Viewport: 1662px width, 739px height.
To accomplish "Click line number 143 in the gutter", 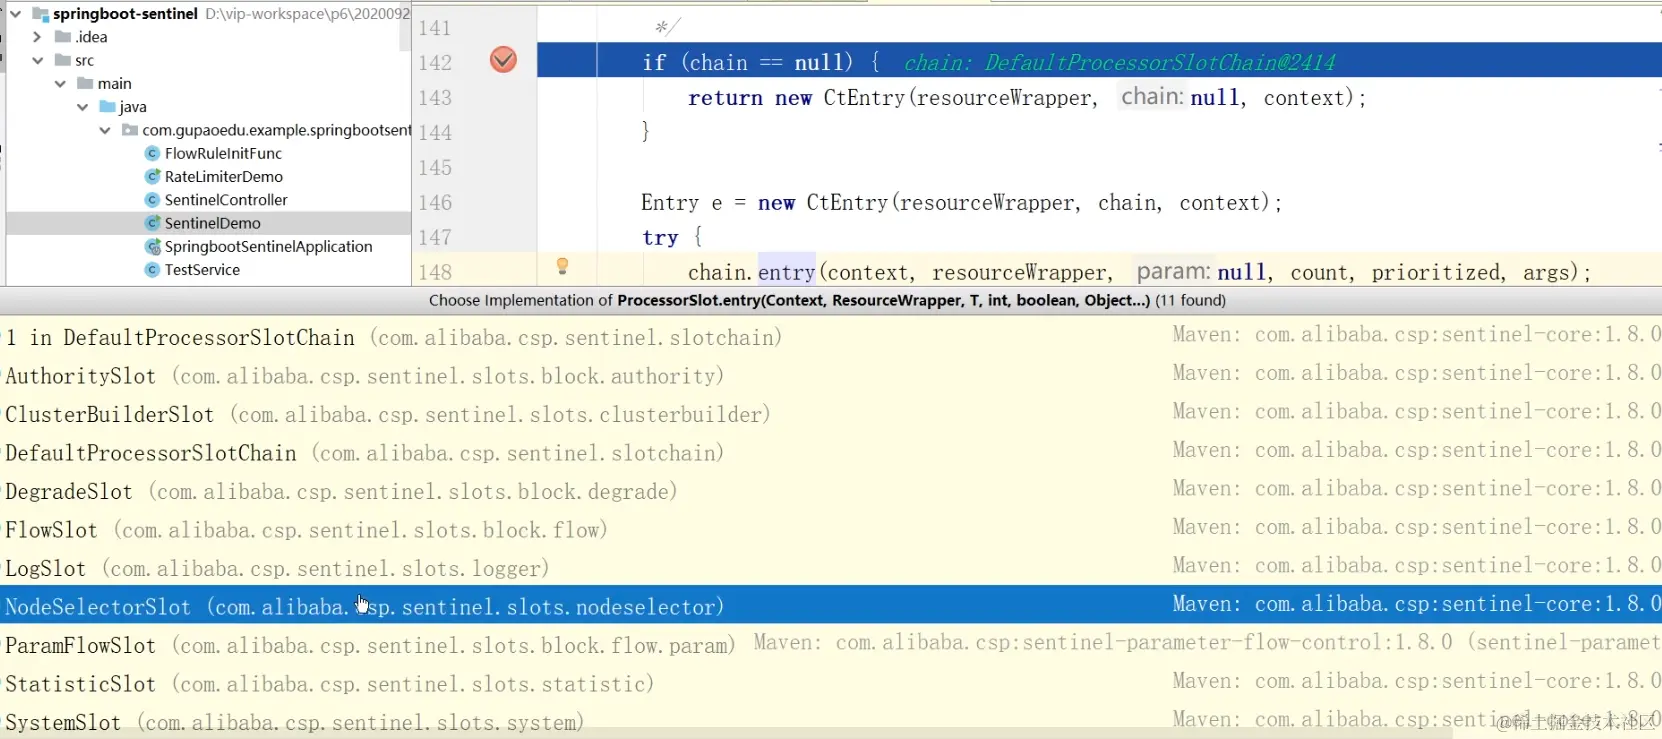I will [435, 98].
